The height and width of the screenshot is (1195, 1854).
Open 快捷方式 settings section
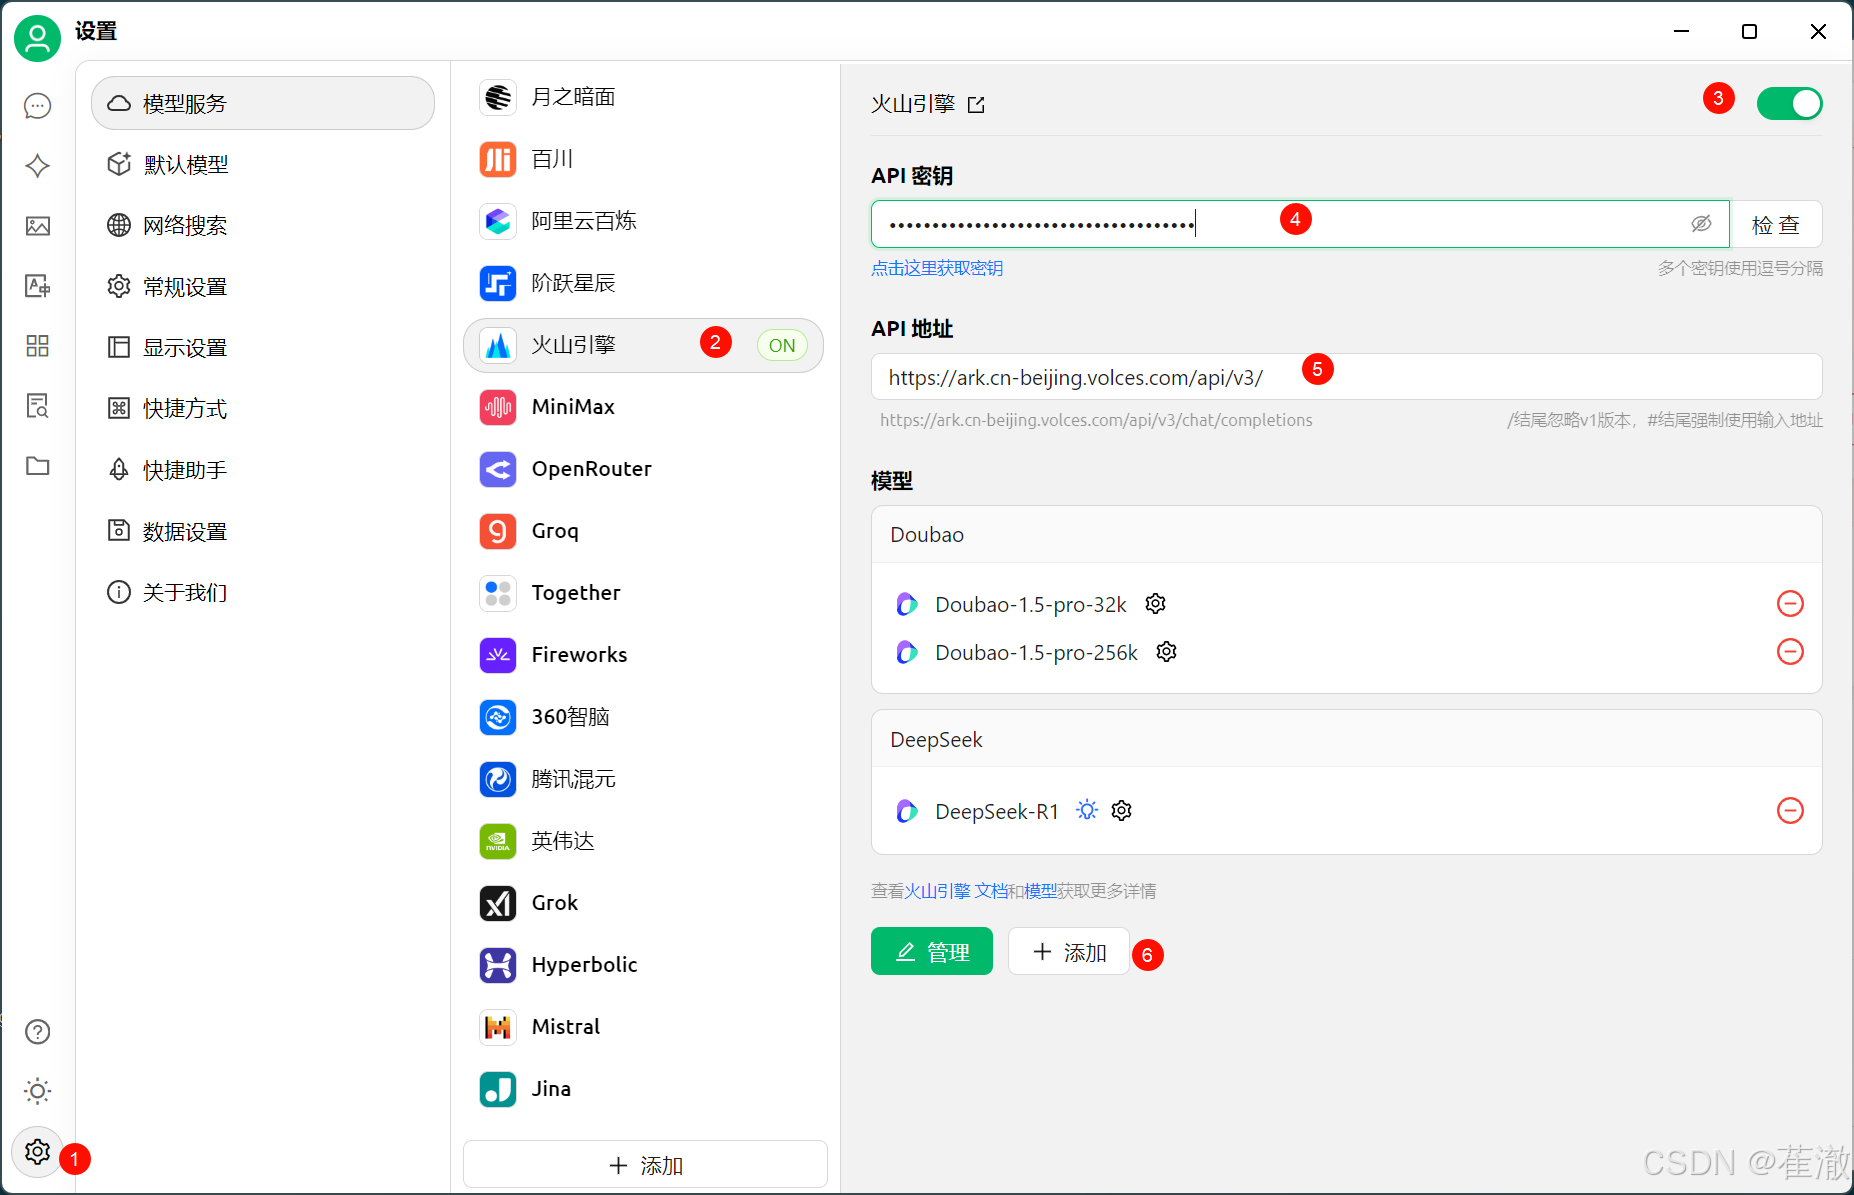pos(263,409)
